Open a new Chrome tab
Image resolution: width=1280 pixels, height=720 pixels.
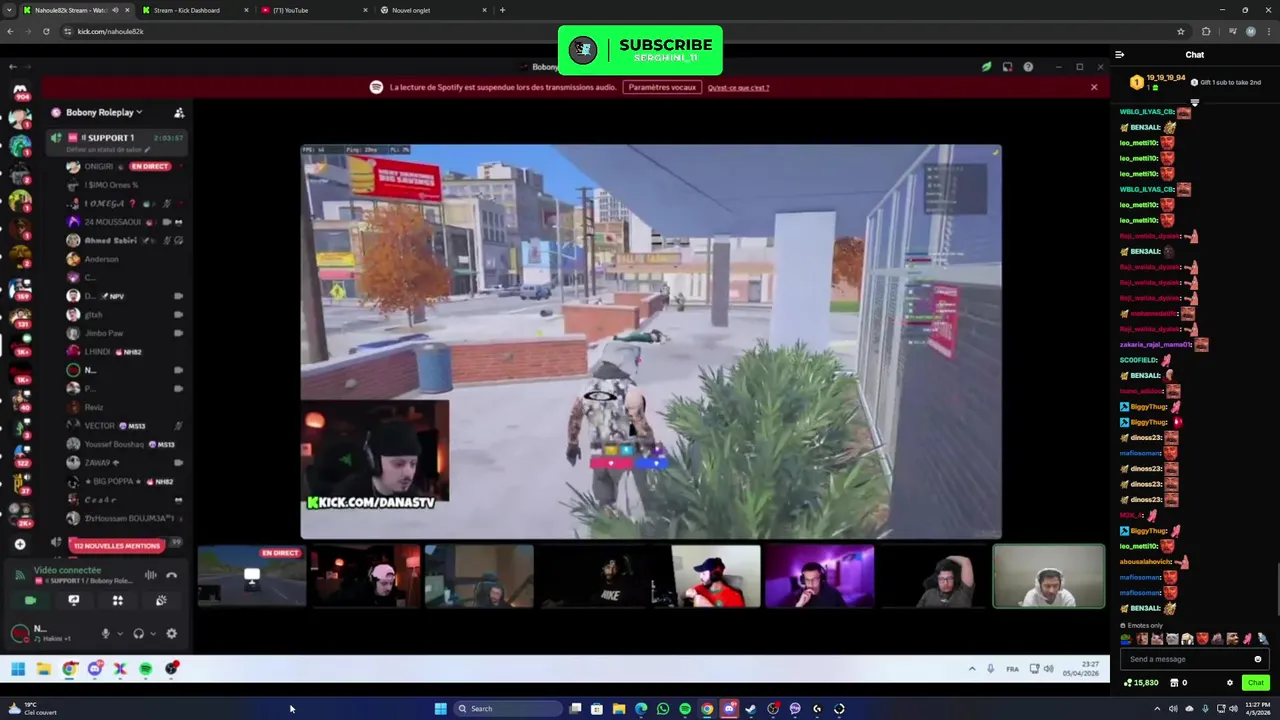point(502,10)
